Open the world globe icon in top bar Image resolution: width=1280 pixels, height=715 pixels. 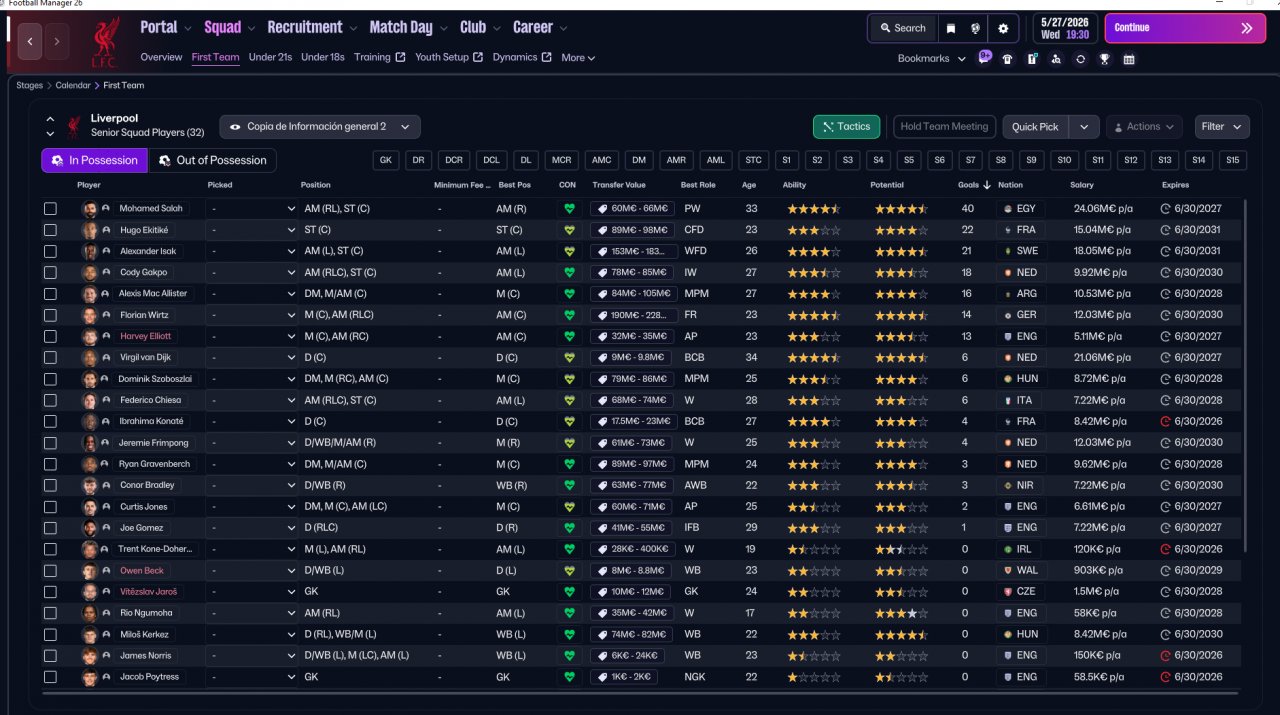click(975, 28)
